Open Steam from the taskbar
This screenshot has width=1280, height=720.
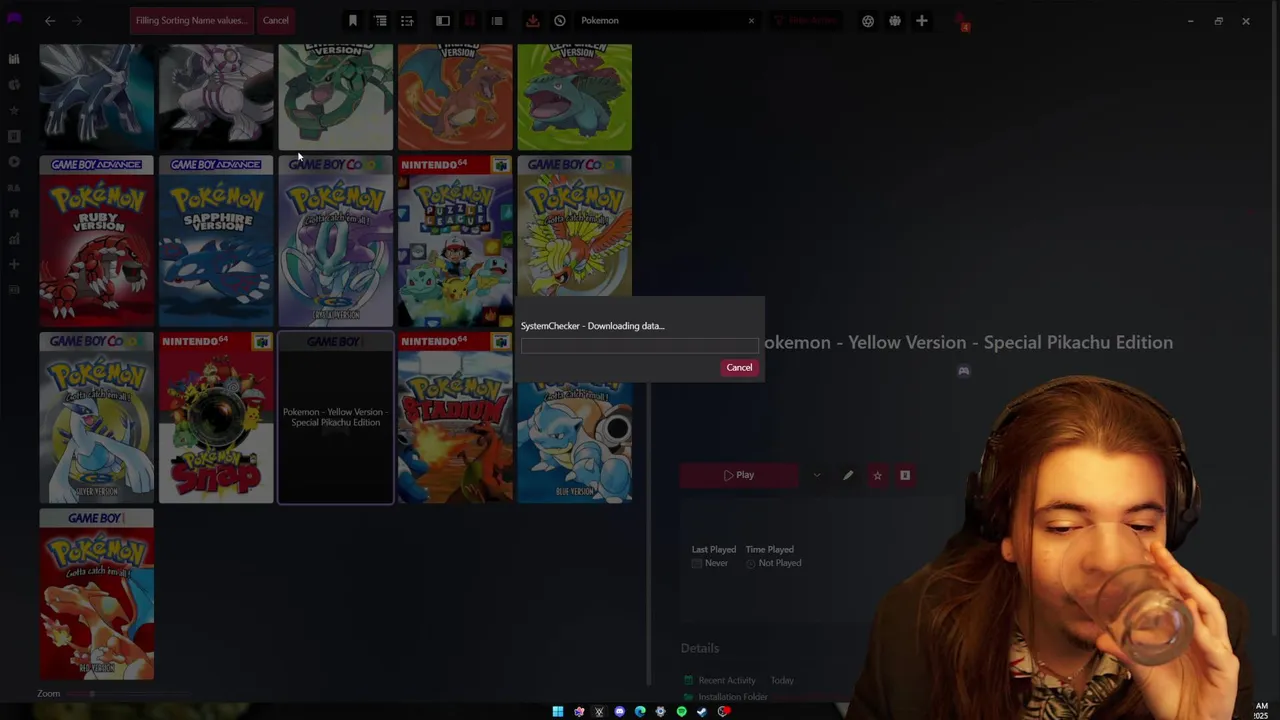point(702,712)
